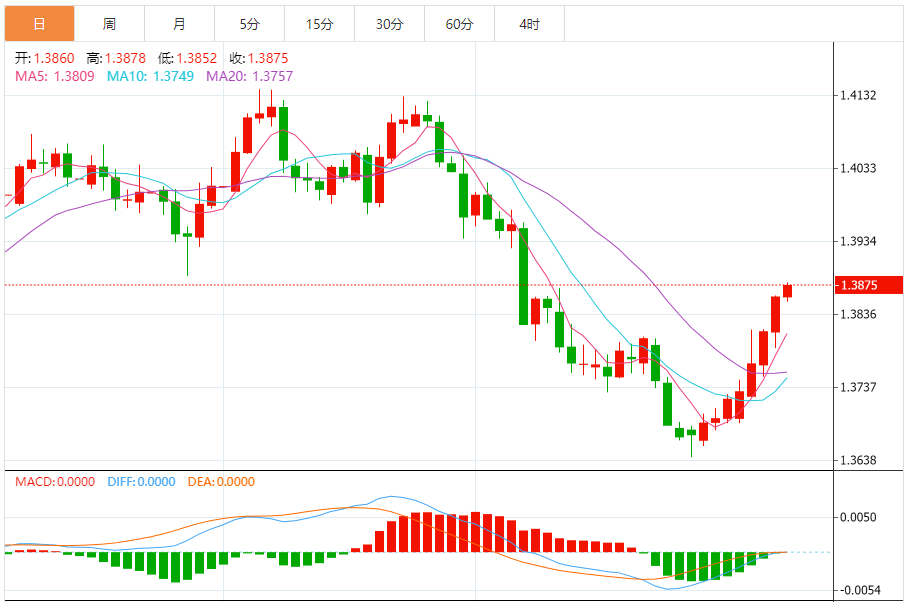Switch to the 5分 interval tab

click(x=249, y=23)
